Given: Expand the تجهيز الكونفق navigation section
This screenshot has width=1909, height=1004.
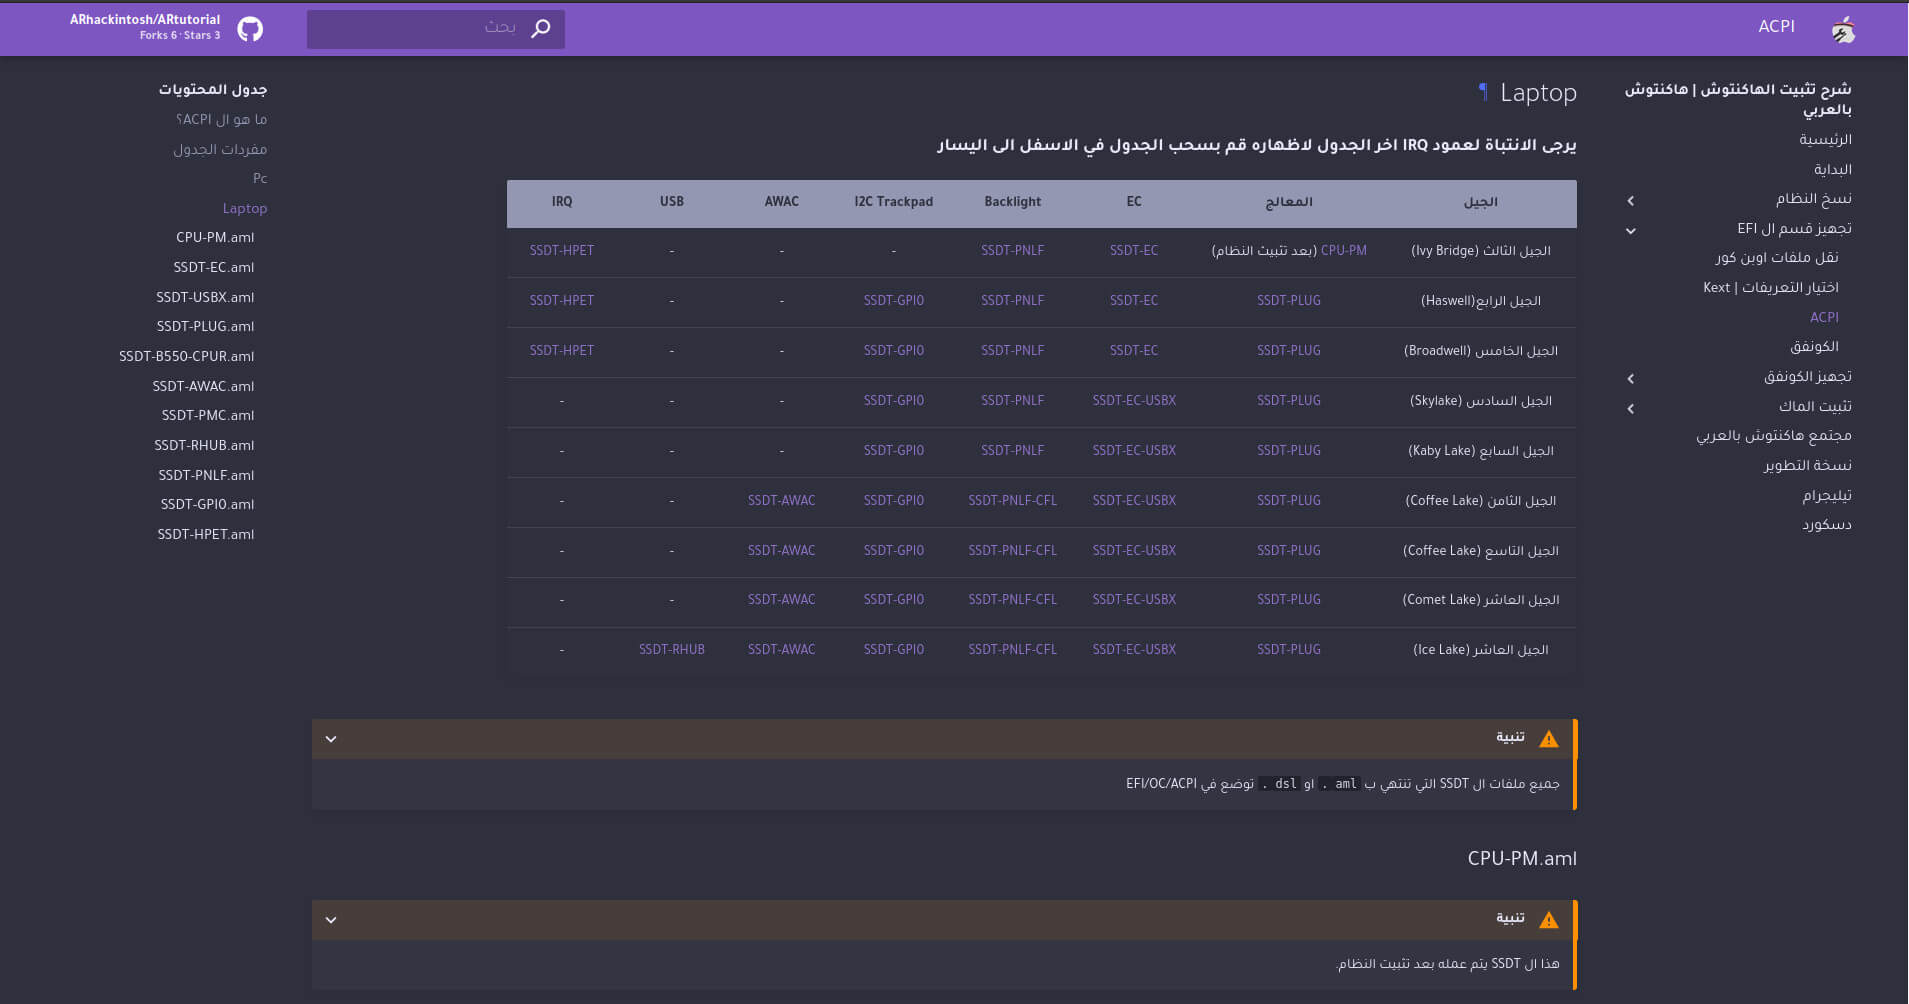Looking at the screenshot, I should (1631, 378).
